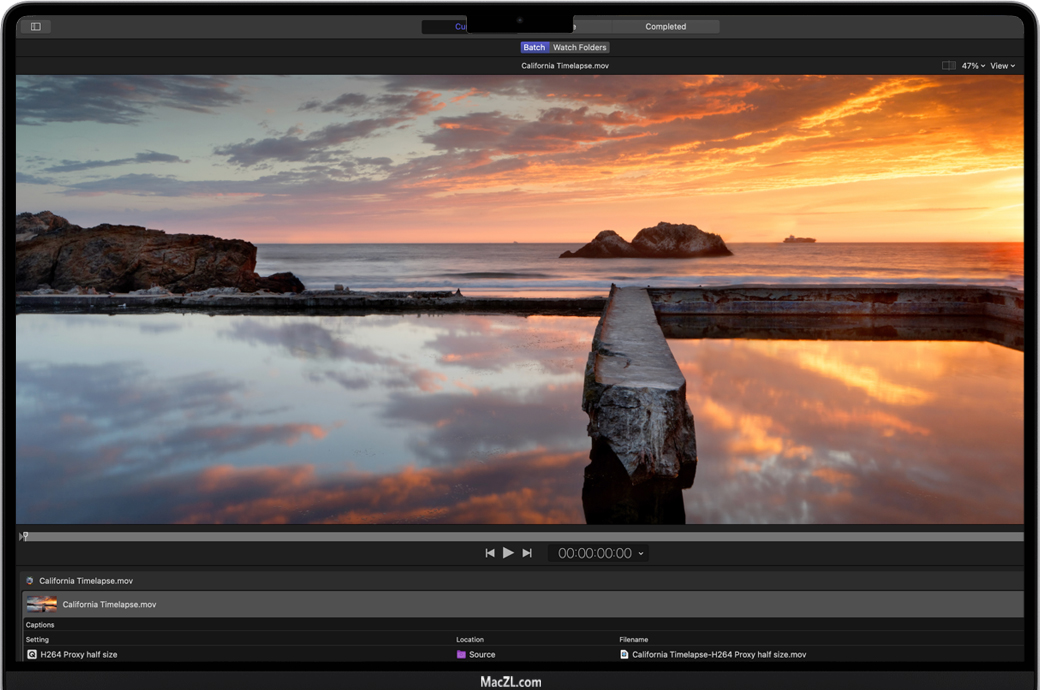
Task: Open the View dropdown menu
Action: [x=1002, y=66]
